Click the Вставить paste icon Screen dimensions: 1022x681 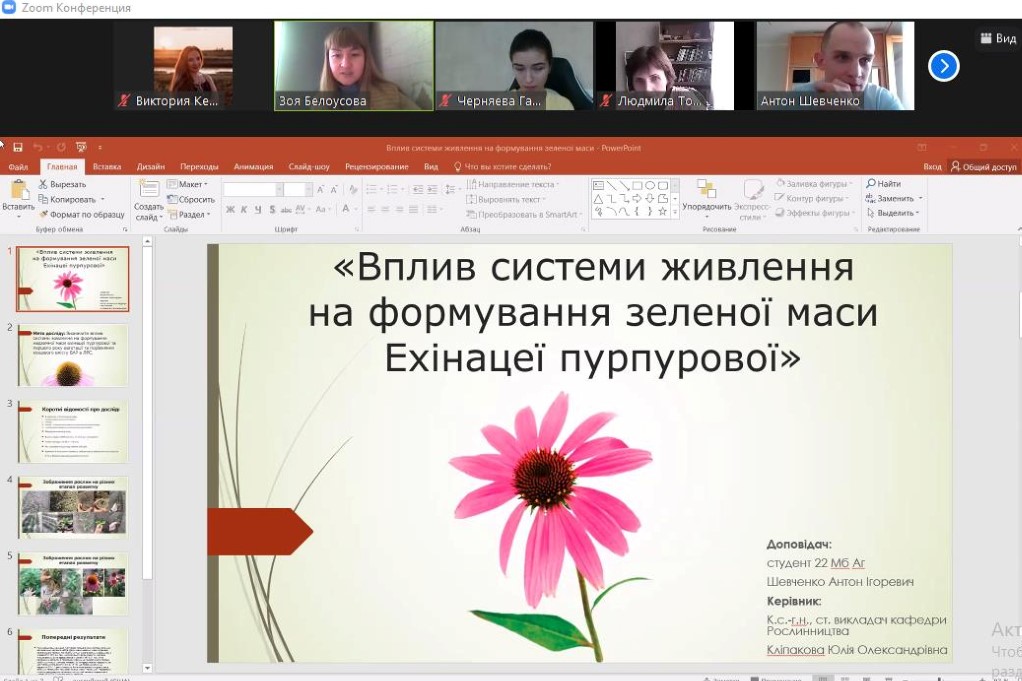point(19,189)
